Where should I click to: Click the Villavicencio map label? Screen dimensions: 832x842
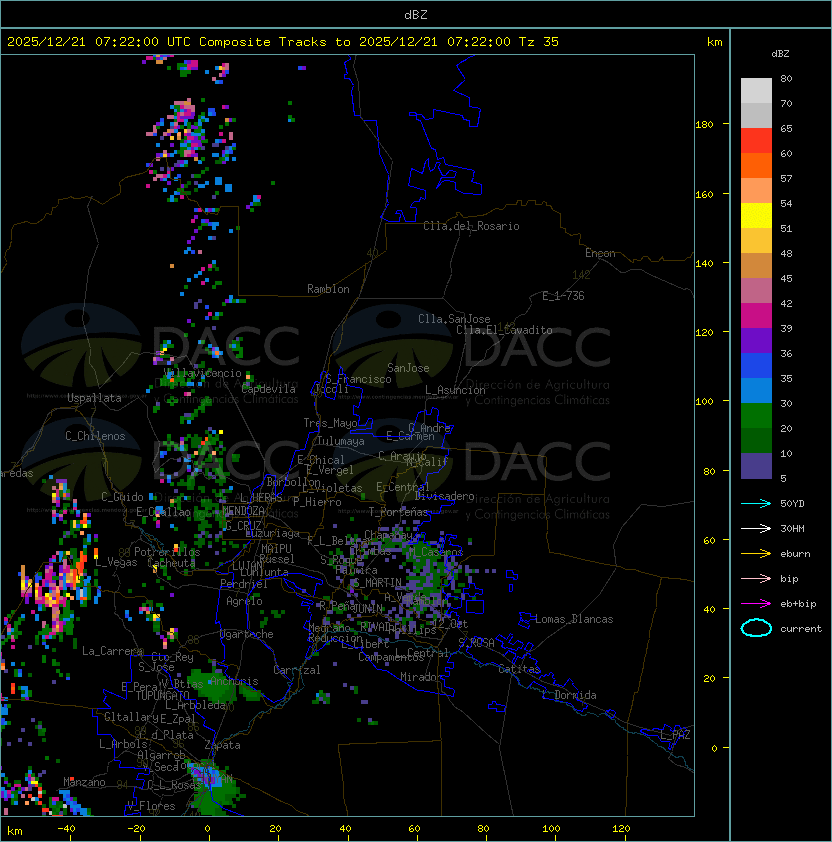click(x=202, y=373)
